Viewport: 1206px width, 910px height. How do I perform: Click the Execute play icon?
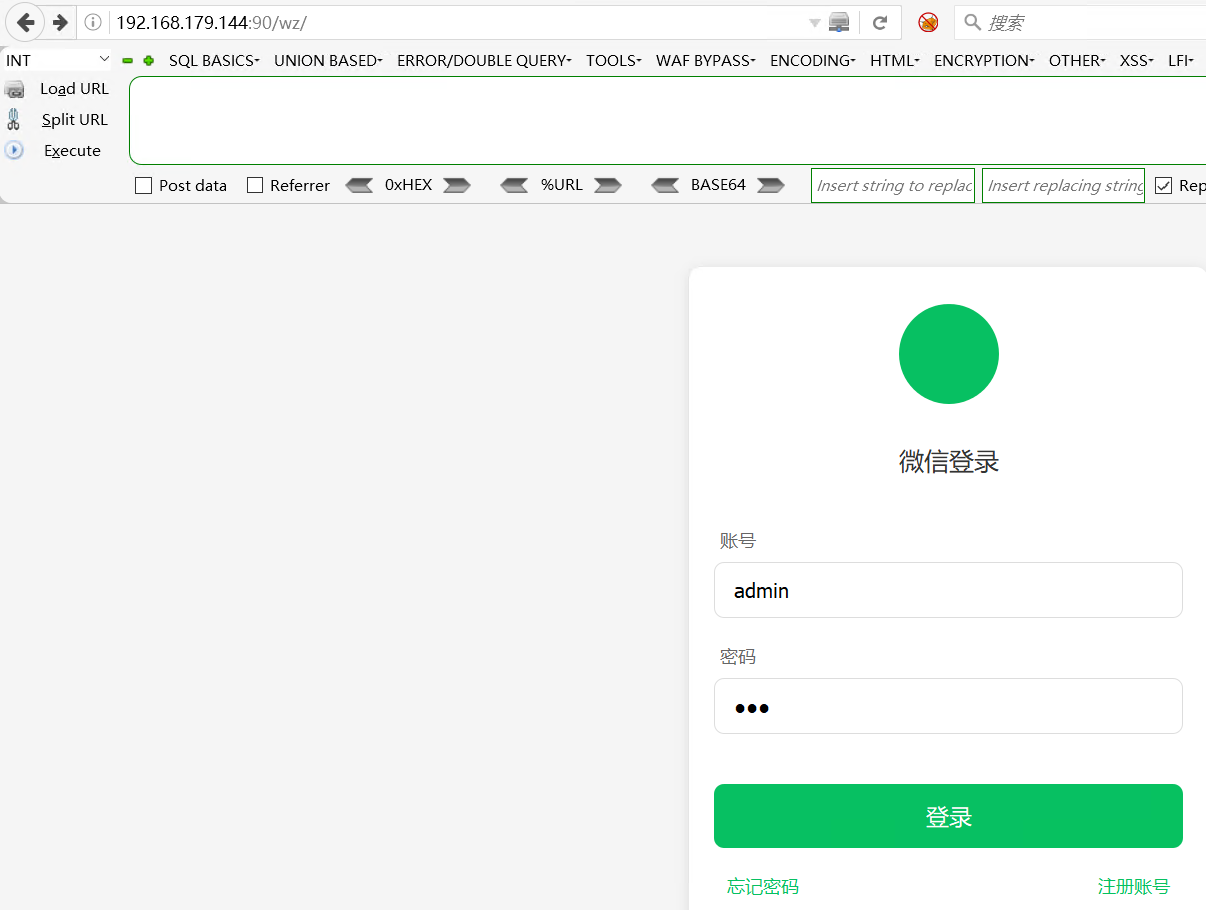pyautogui.click(x=14, y=150)
